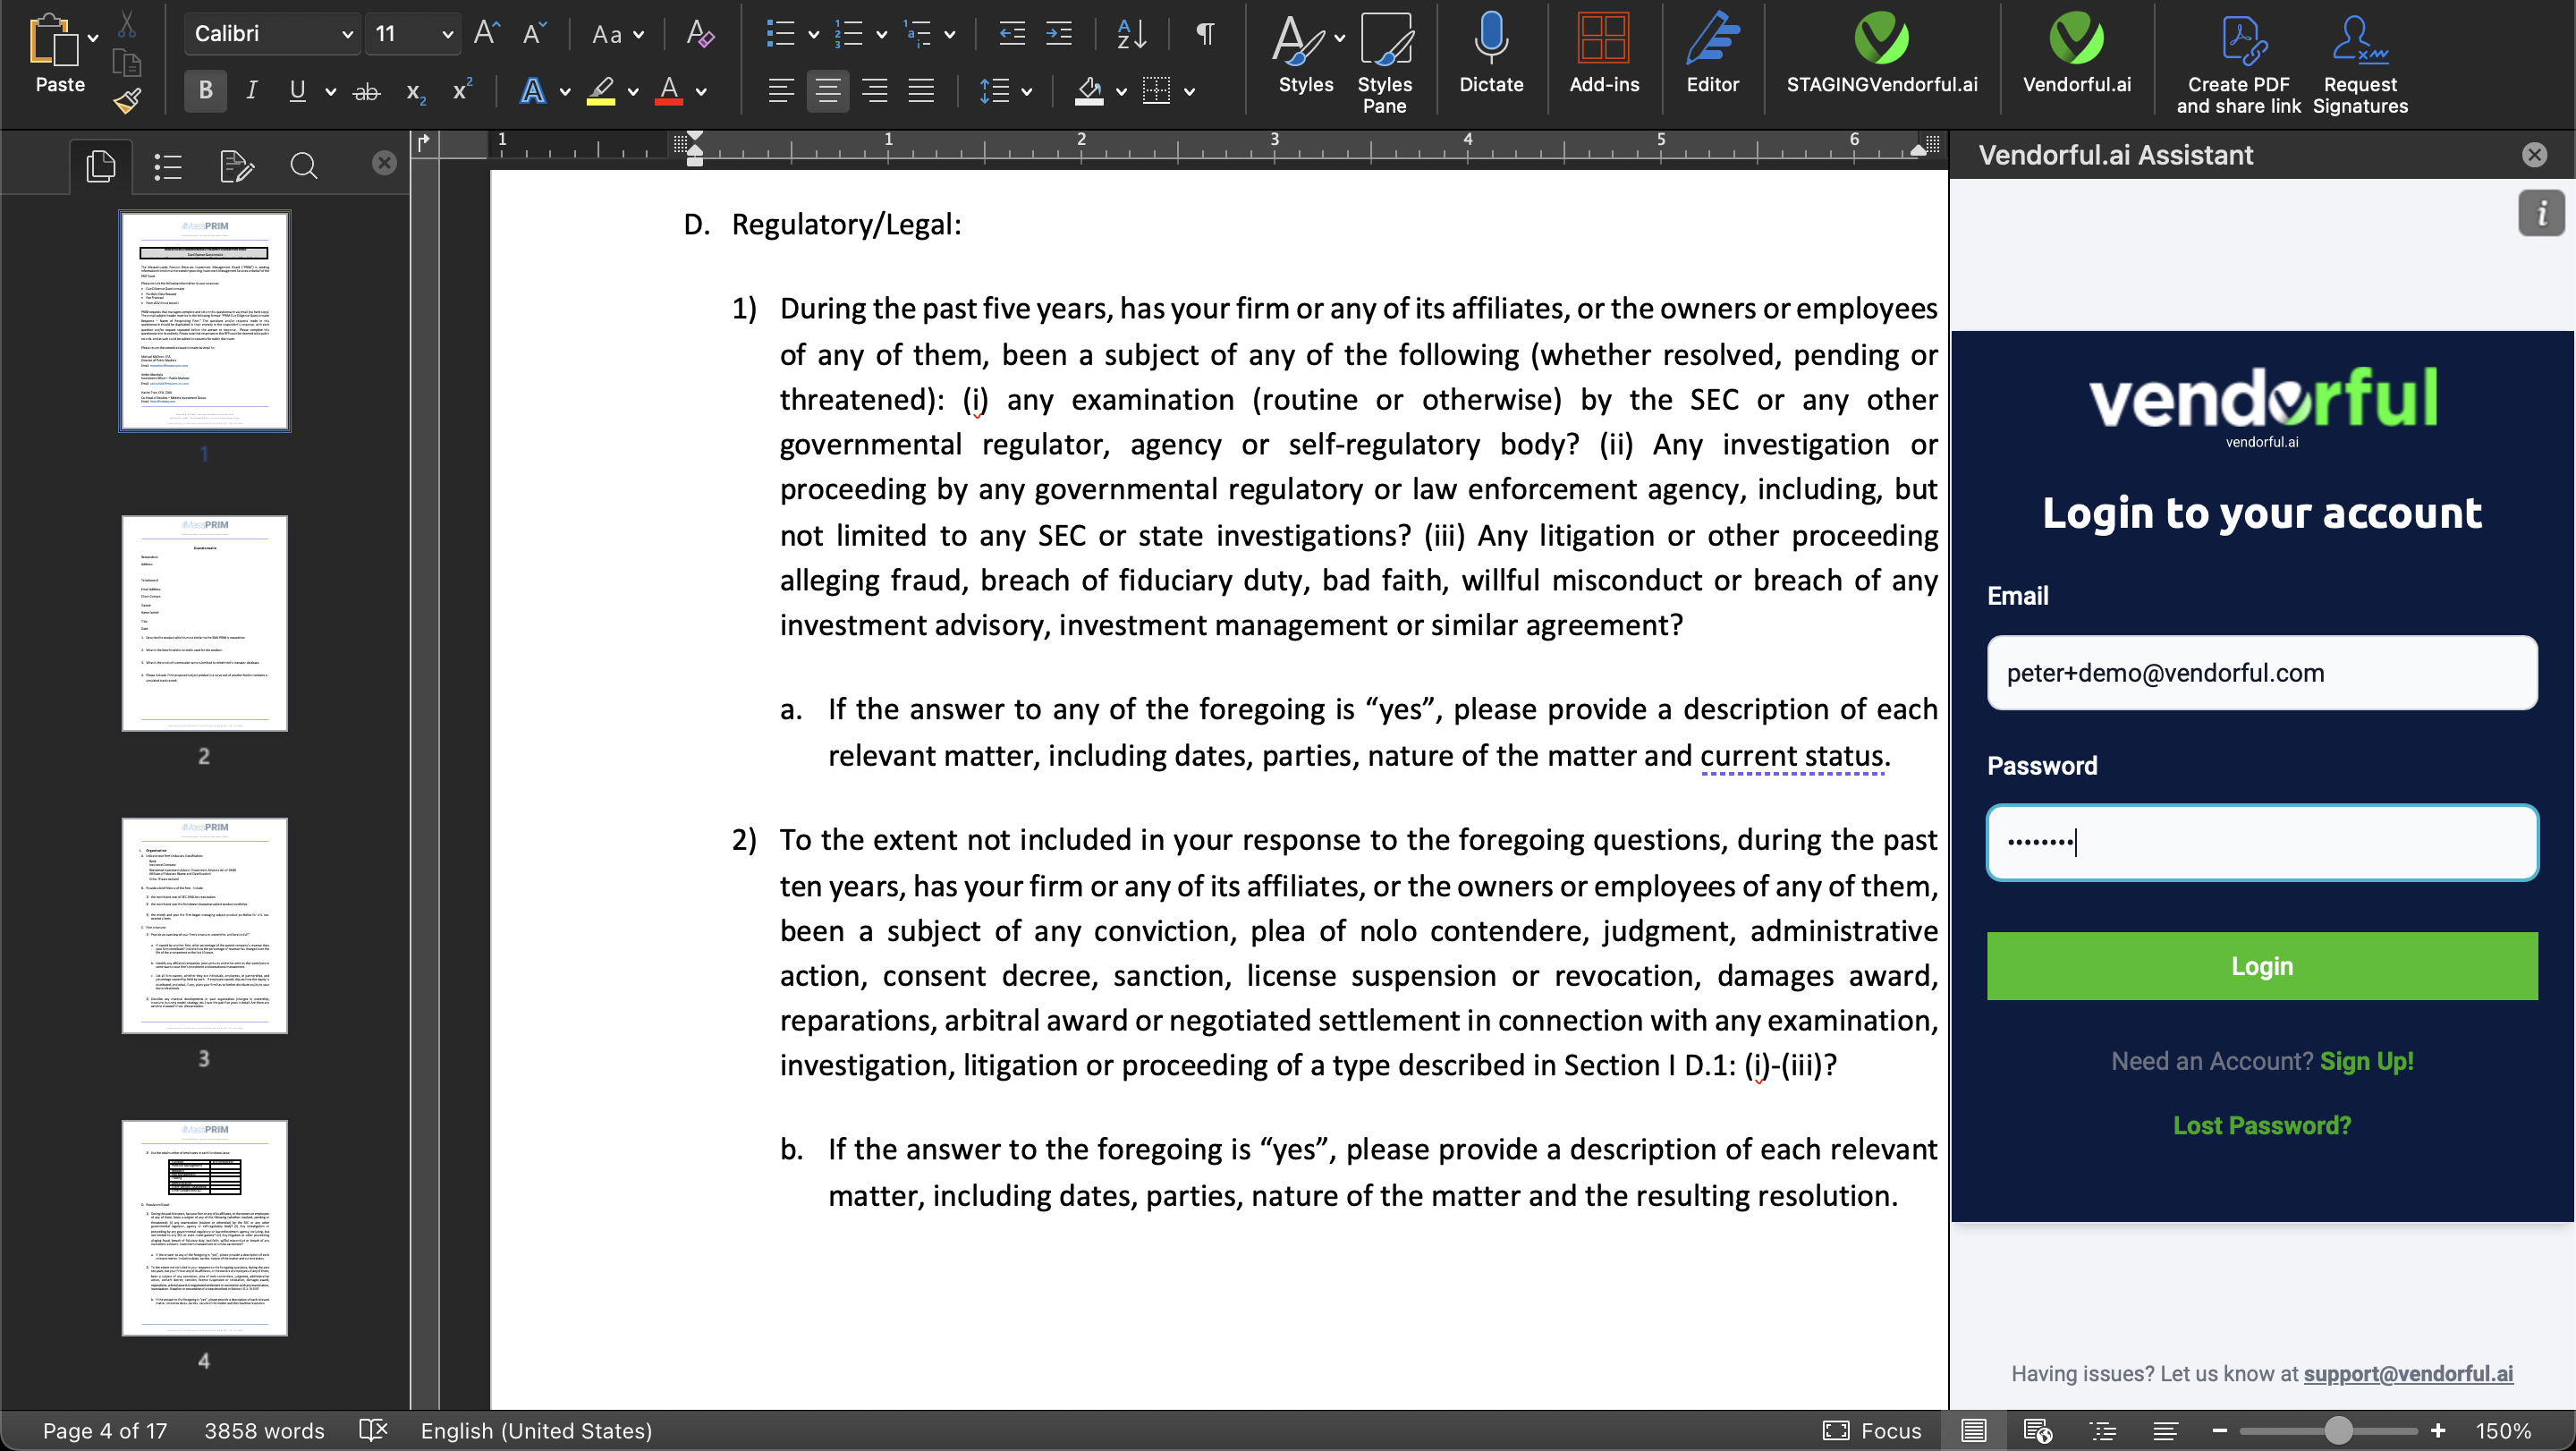This screenshot has height=1451, width=2576.
Task: Select the page 2 thumbnail
Action: pos(204,623)
